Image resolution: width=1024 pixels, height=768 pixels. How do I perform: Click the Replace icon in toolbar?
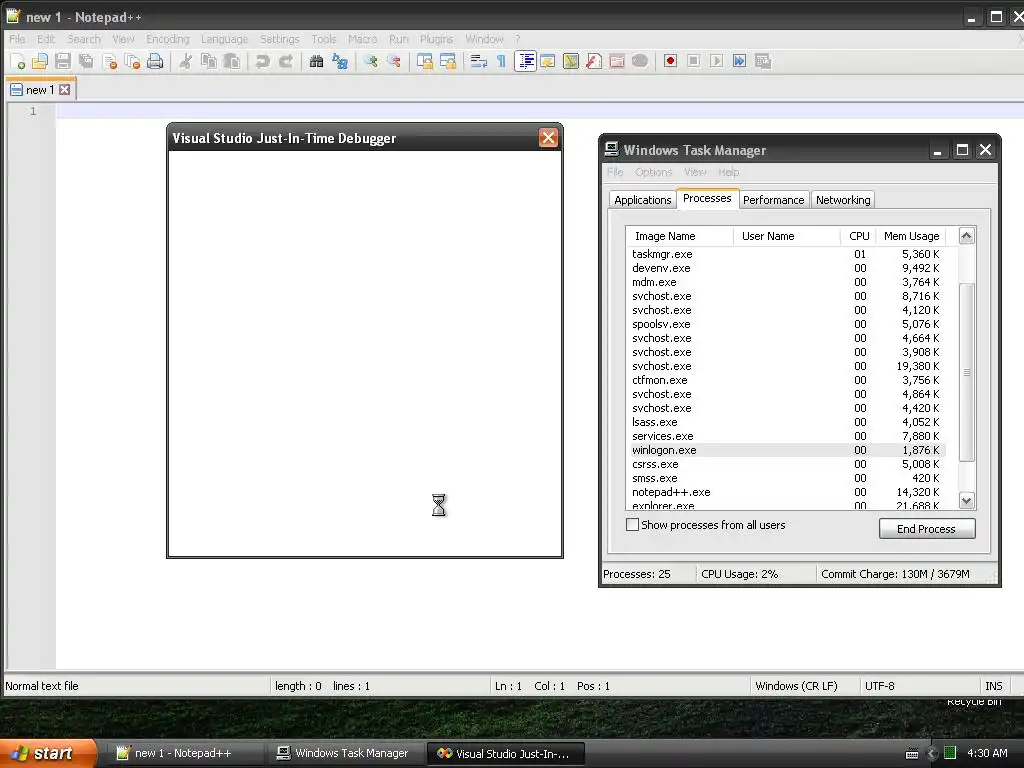coord(340,61)
